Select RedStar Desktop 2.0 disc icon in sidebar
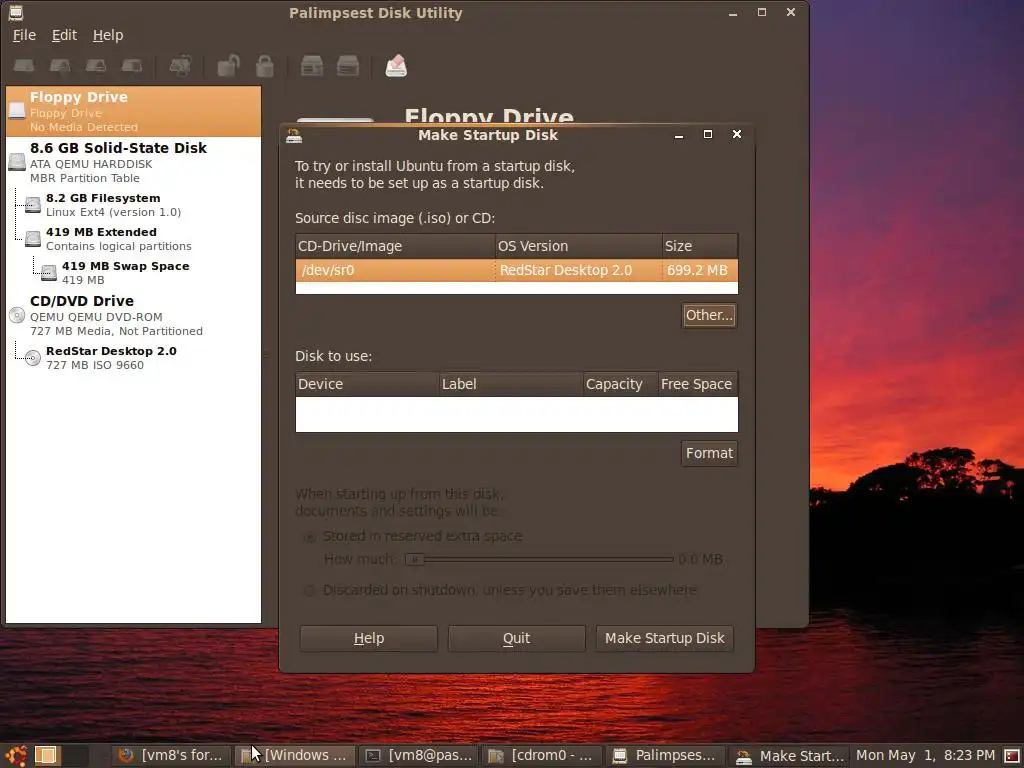1024x768 pixels. click(33, 357)
